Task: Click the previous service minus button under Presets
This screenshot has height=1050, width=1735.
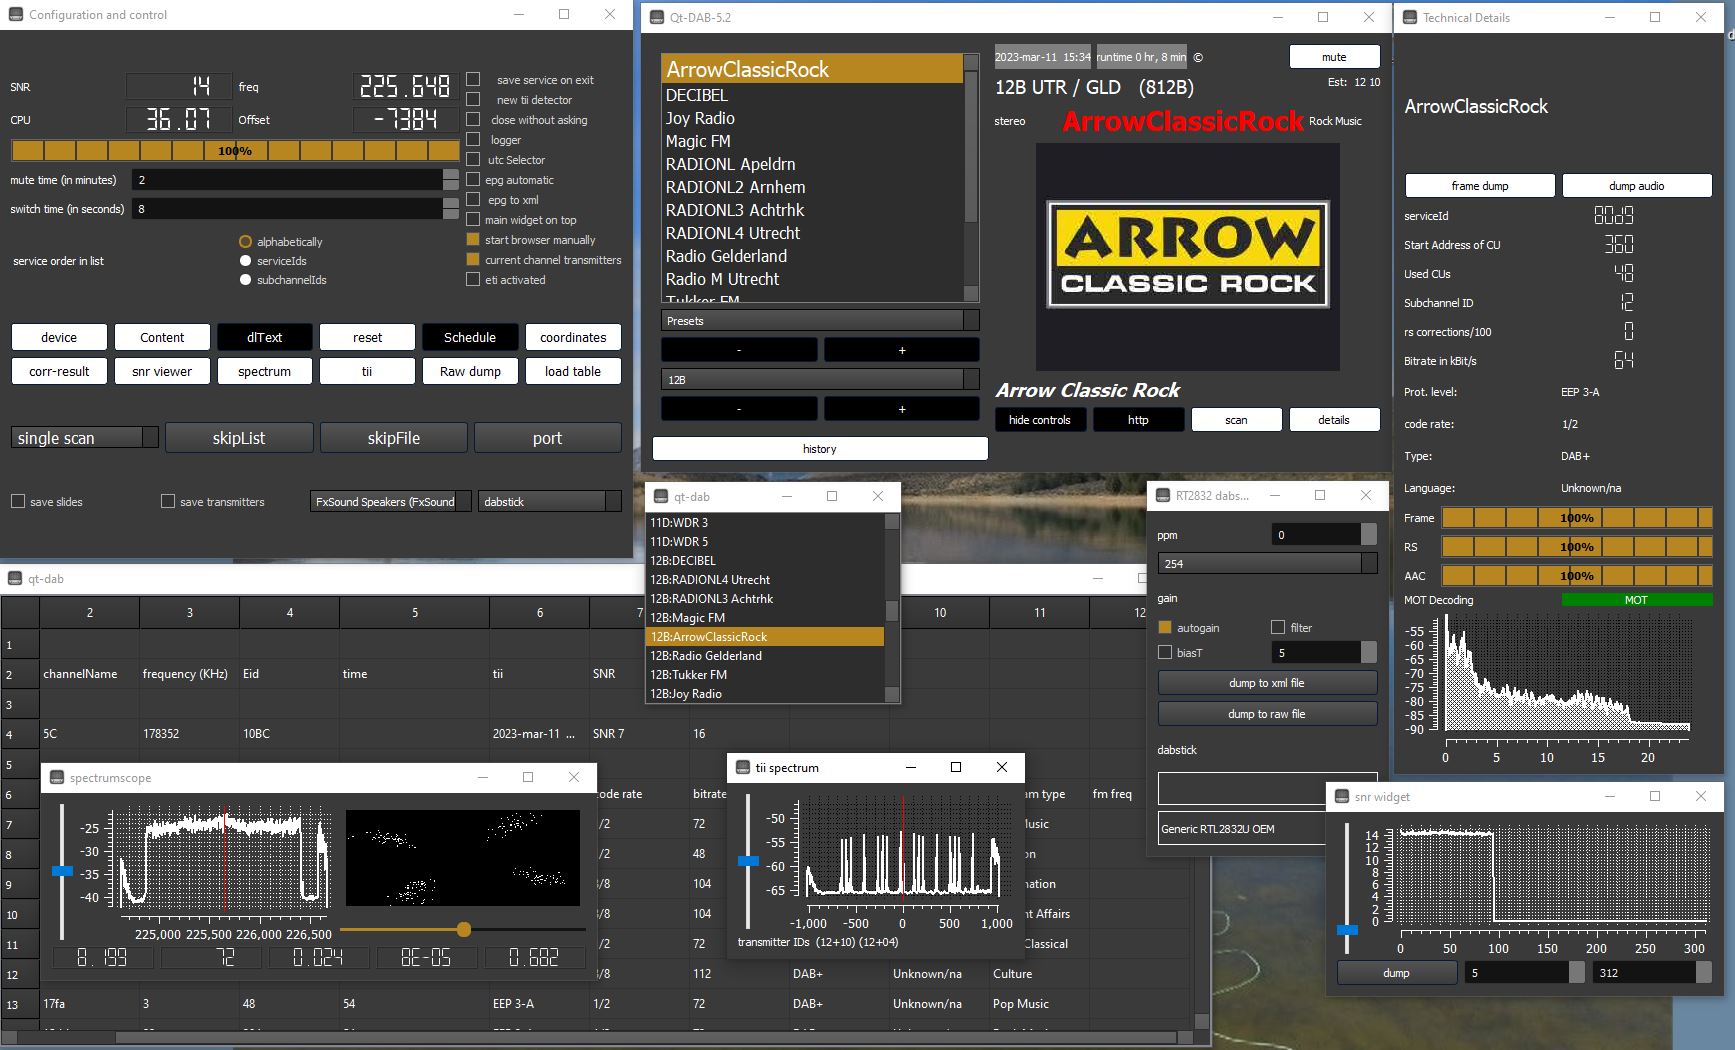Action: coord(739,350)
